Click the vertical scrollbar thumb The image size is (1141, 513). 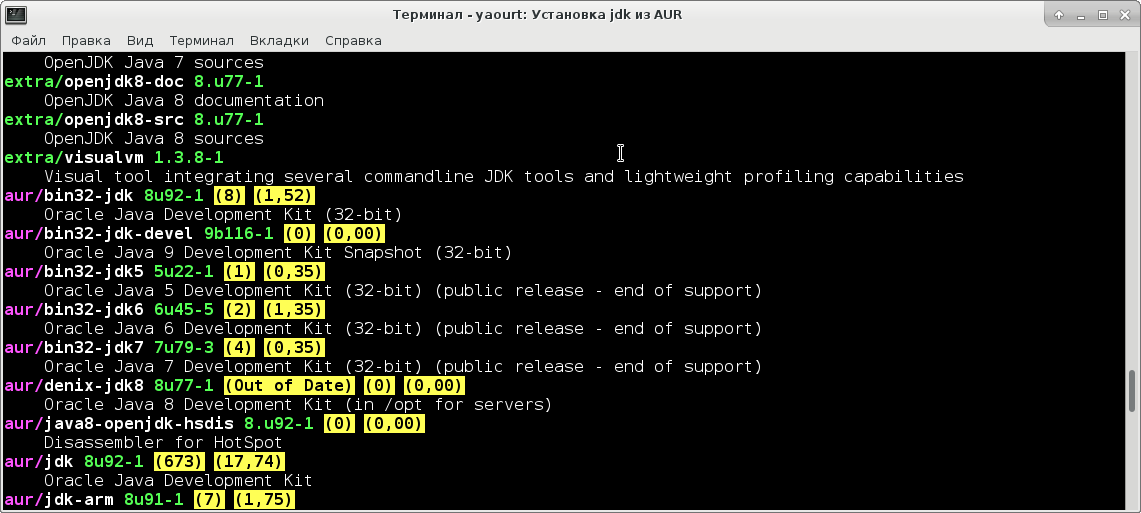click(1132, 391)
